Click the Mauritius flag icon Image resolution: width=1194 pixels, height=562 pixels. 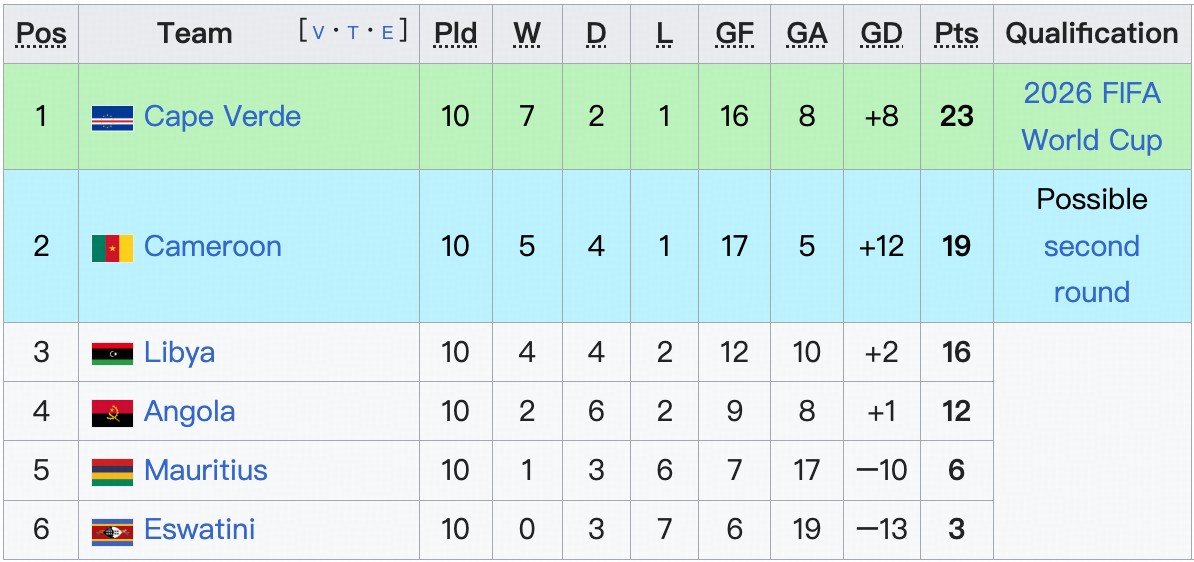112,472
